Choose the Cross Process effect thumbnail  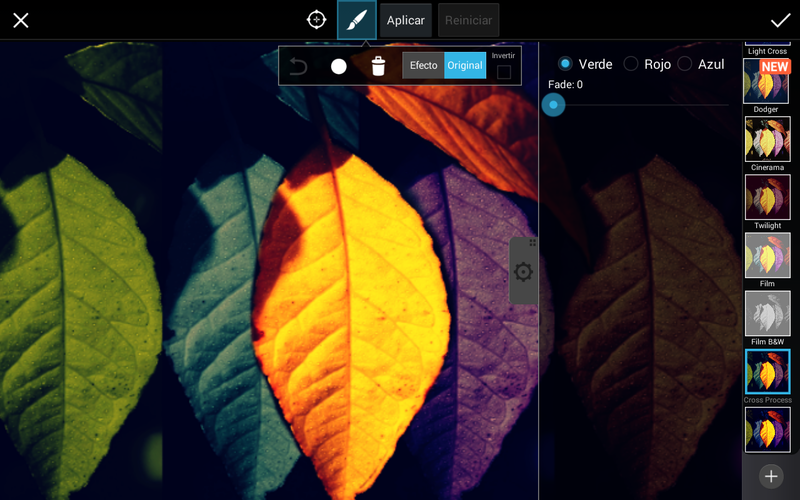coord(767,372)
